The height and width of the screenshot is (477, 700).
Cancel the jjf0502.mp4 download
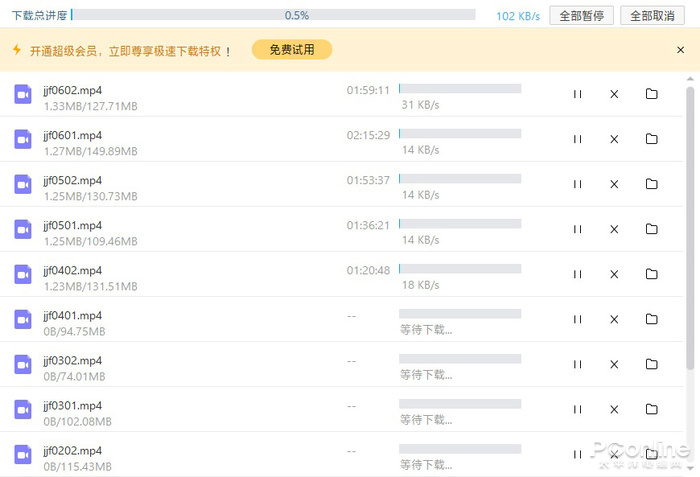click(x=614, y=184)
